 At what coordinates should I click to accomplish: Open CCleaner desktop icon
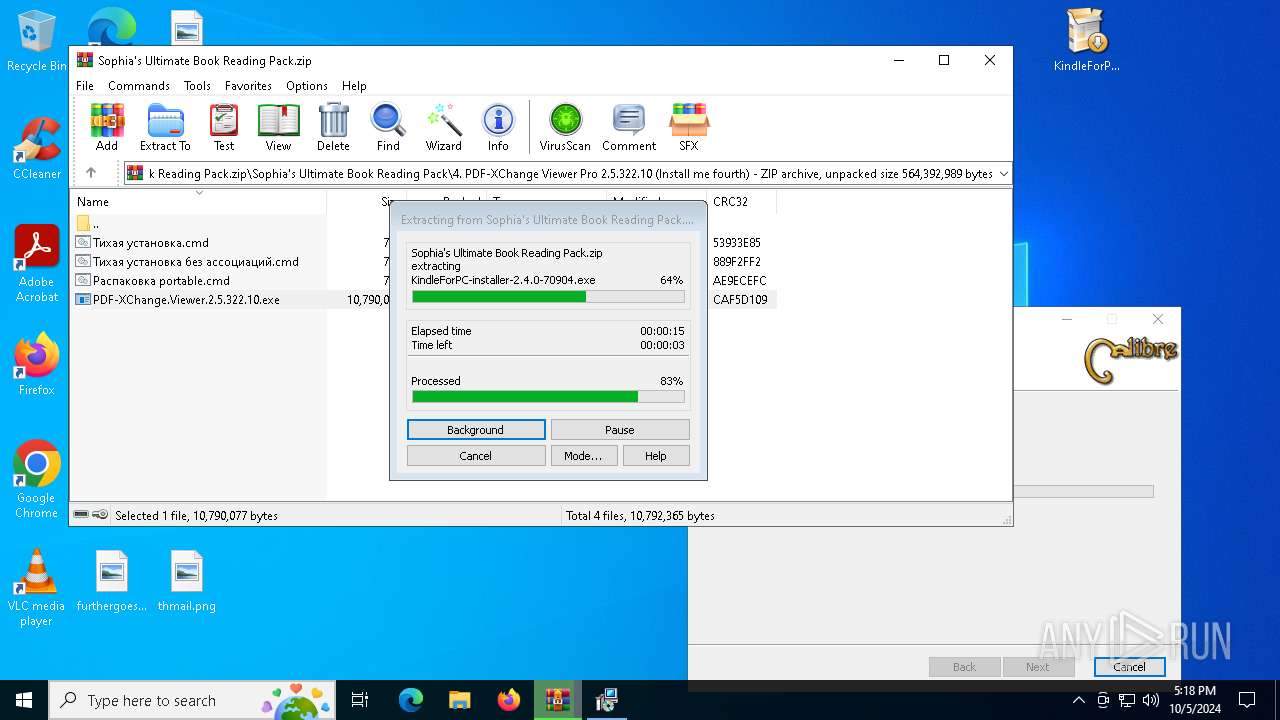(37, 149)
